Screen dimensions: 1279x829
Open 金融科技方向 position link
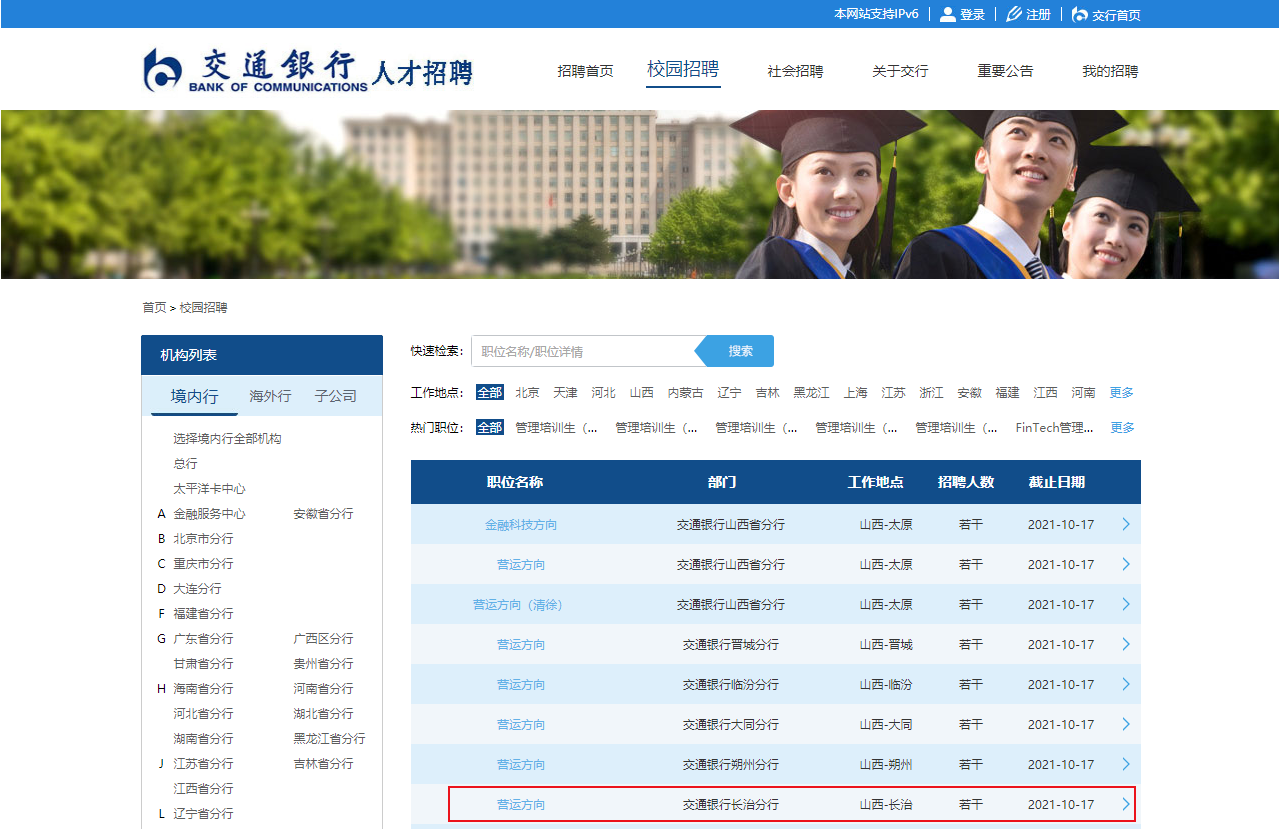521,524
